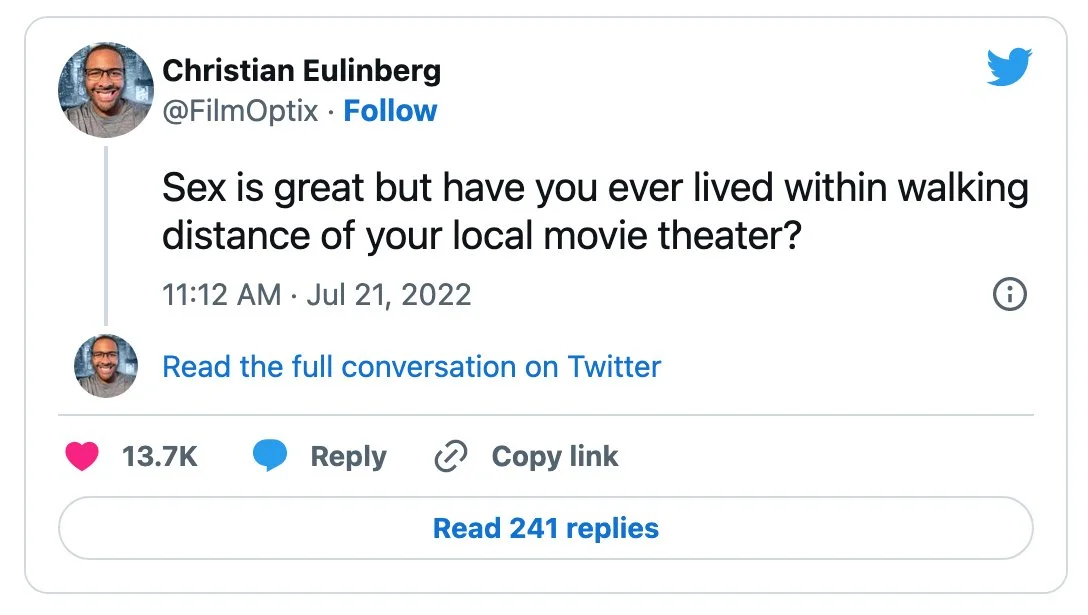The width and height of the screenshot is (1088, 615).
Task: Follow the @FilmOptix account
Action: tap(390, 111)
